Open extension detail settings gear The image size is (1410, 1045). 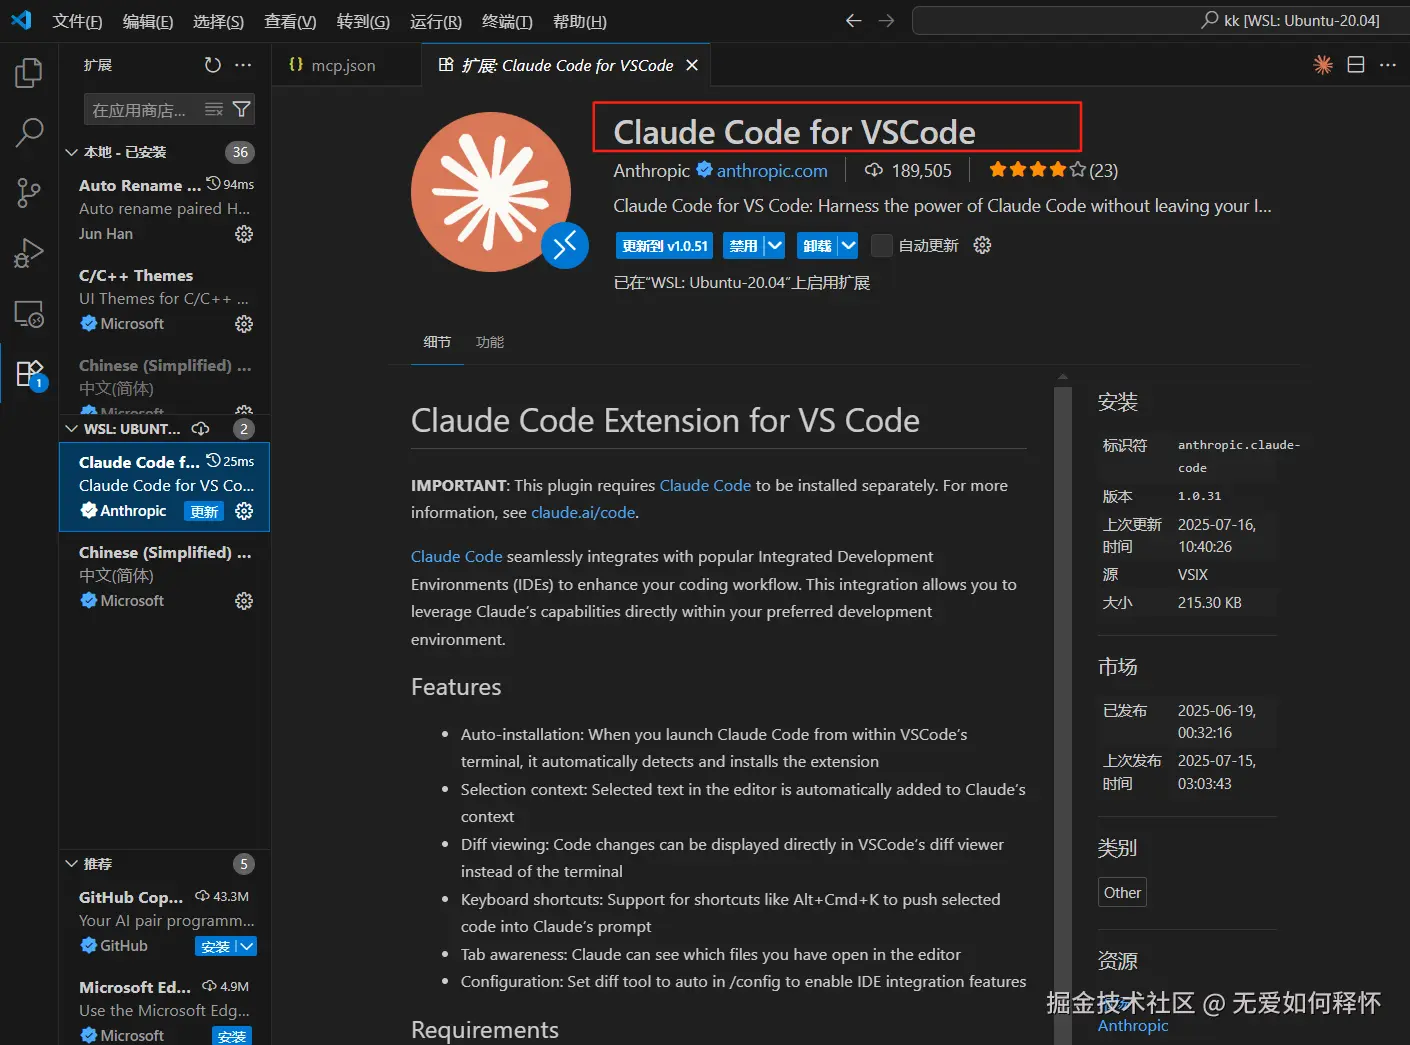tap(982, 245)
